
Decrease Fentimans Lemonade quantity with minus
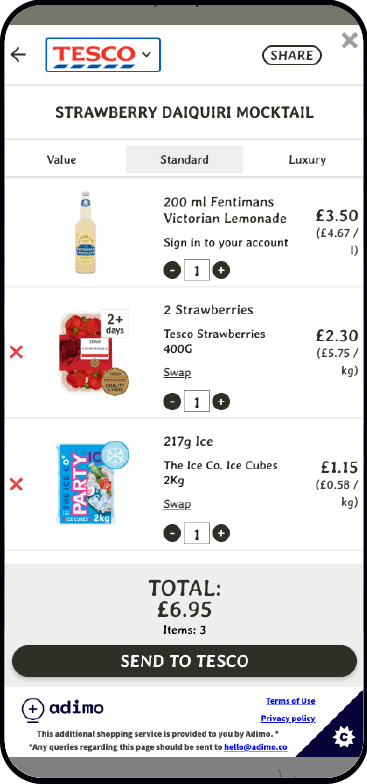pyautogui.click(x=172, y=270)
